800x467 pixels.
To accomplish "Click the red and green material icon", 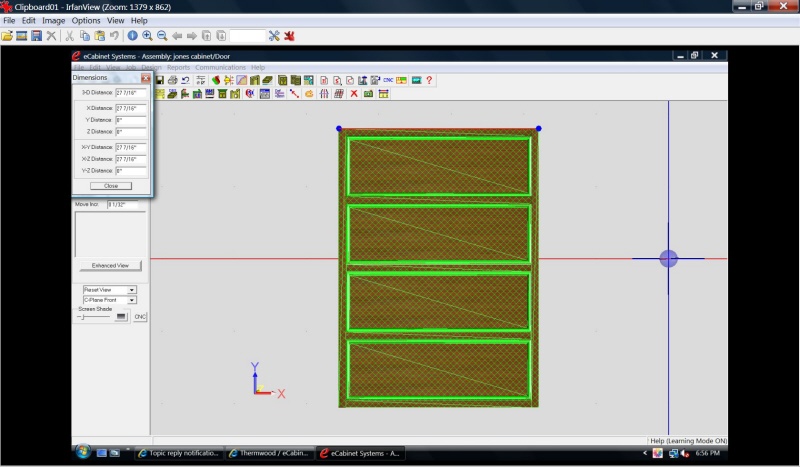I will [216, 80].
